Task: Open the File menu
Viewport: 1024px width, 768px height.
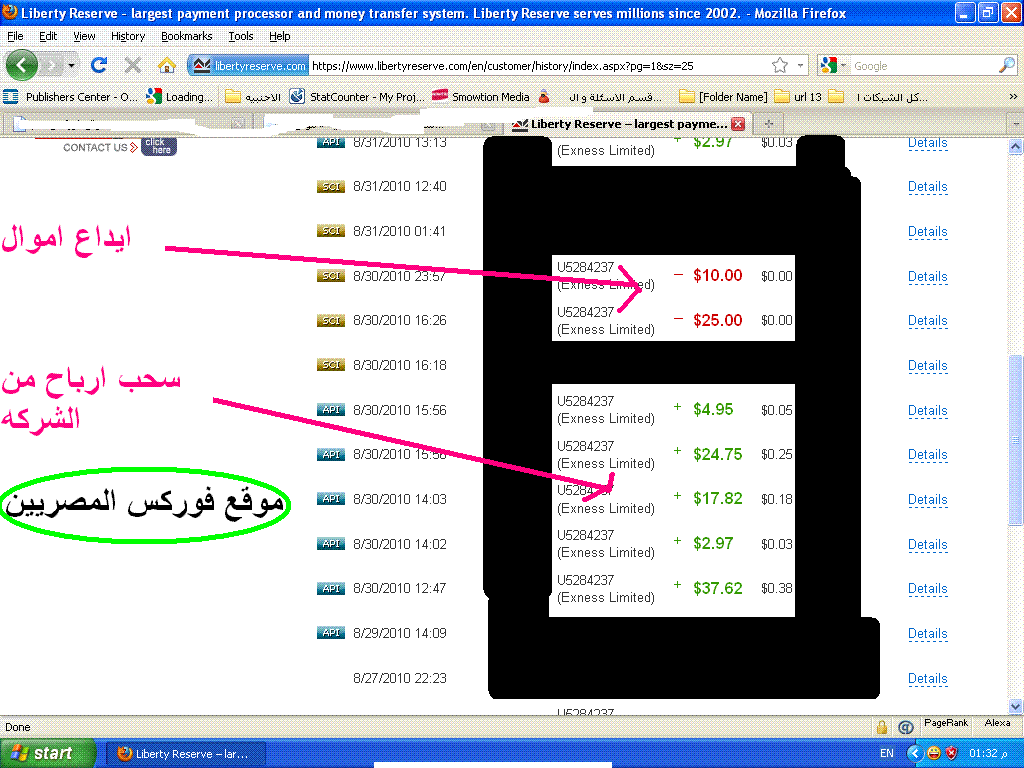Action: pyautogui.click(x=15, y=36)
